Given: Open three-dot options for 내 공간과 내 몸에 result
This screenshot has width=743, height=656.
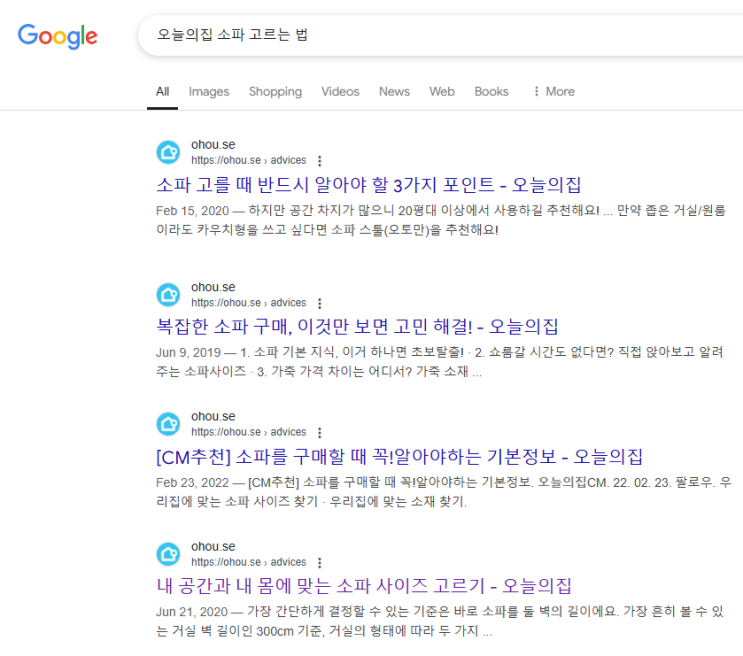Looking at the screenshot, I should point(320,563).
